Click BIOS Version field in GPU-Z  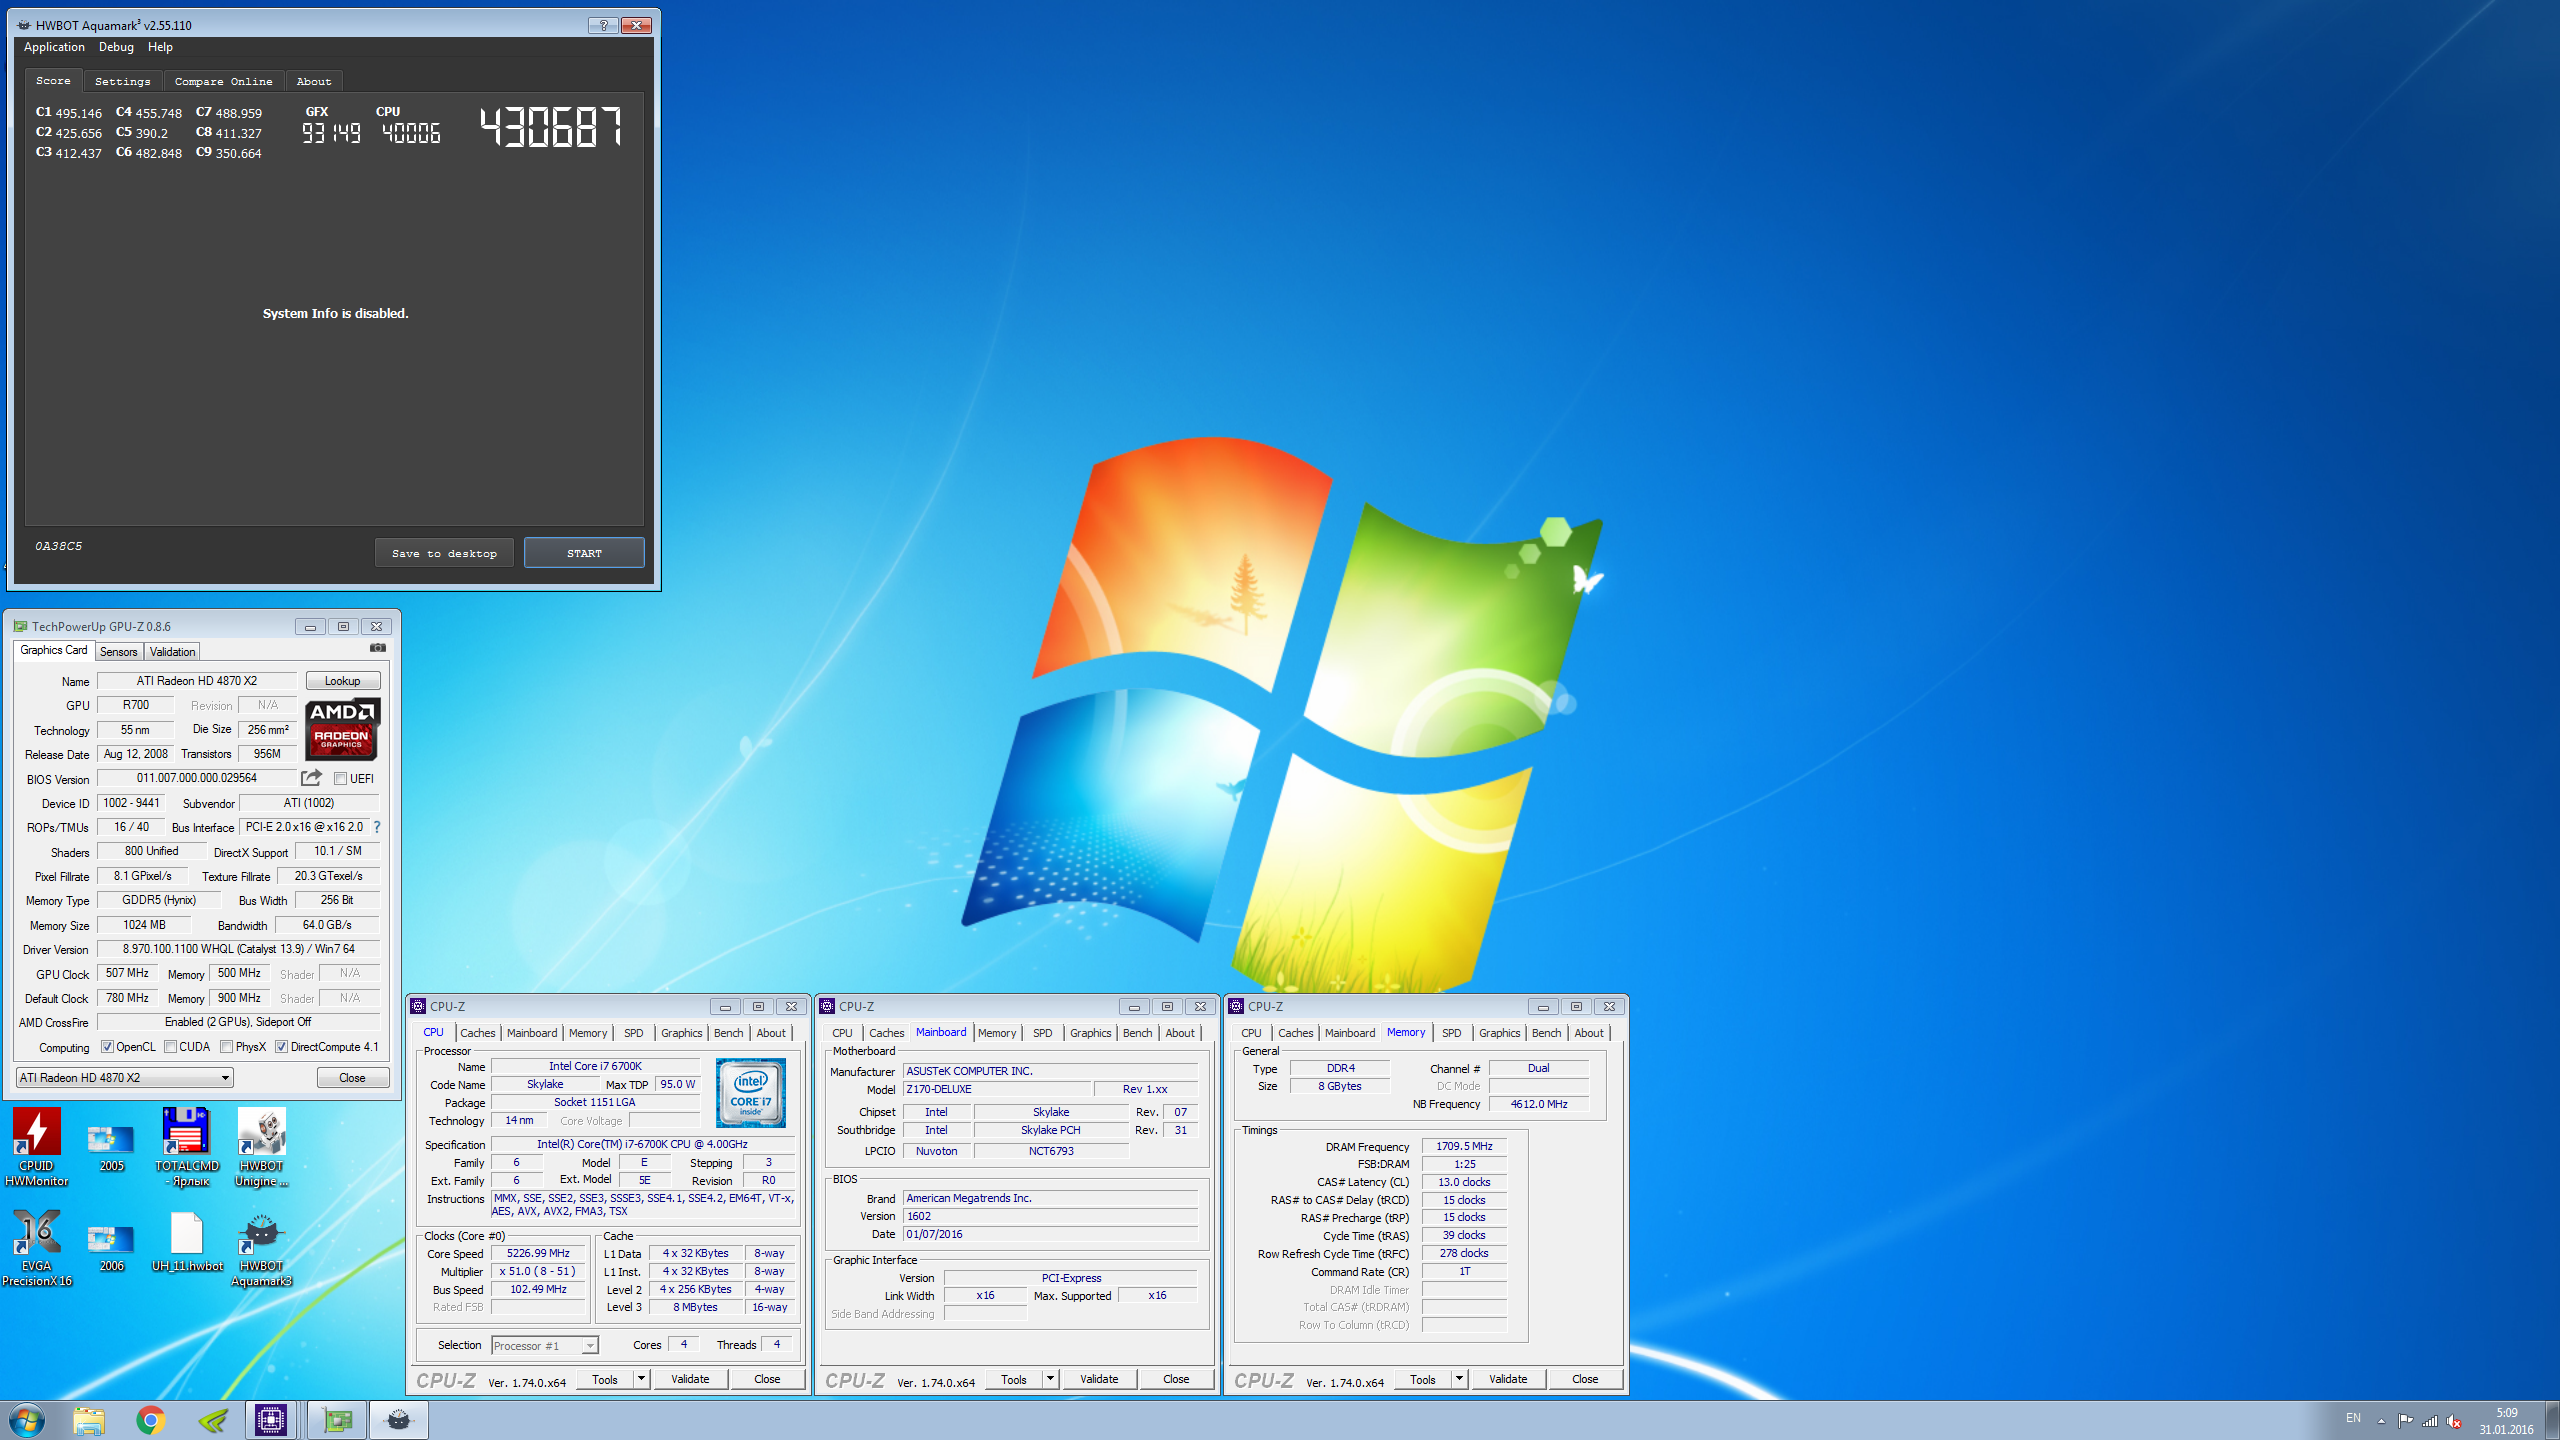[197, 778]
